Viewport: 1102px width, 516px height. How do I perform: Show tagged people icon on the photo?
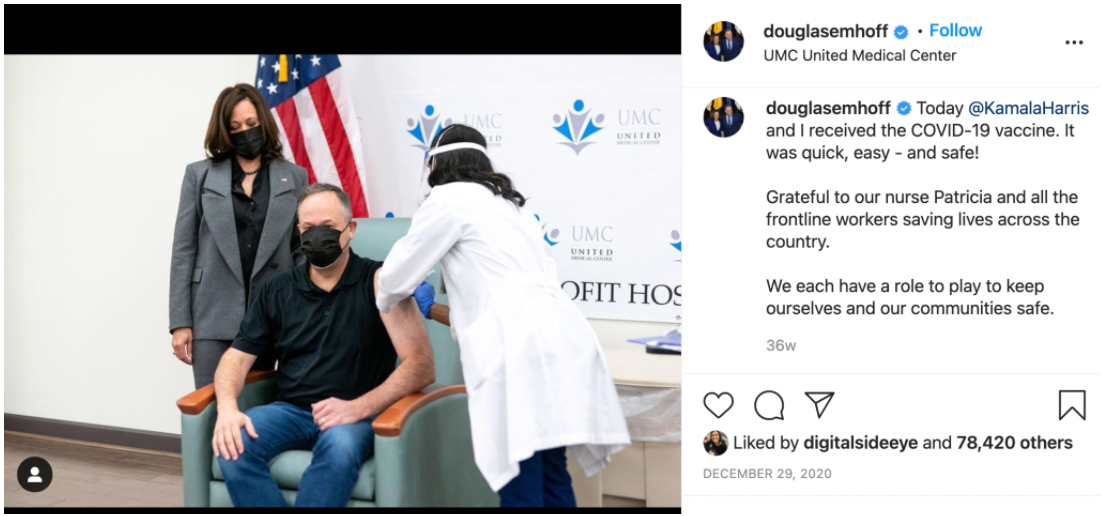(34, 475)
